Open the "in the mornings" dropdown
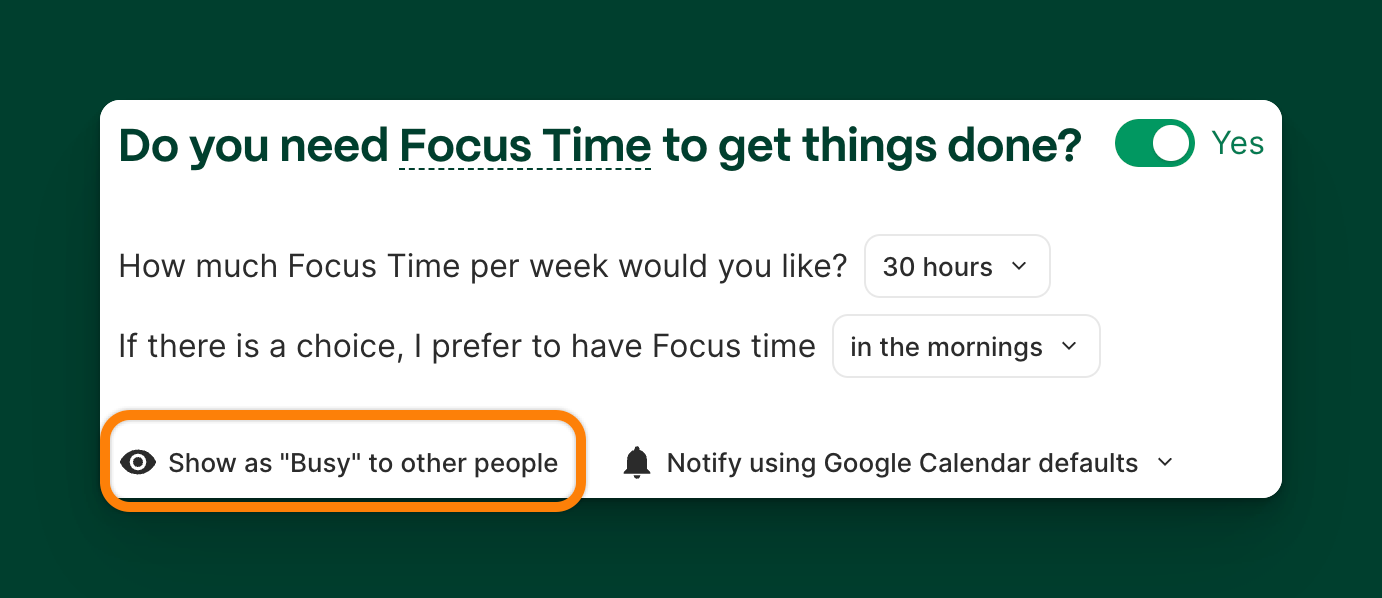Viewport: 1382px width, 598px height. pos(965,346)
